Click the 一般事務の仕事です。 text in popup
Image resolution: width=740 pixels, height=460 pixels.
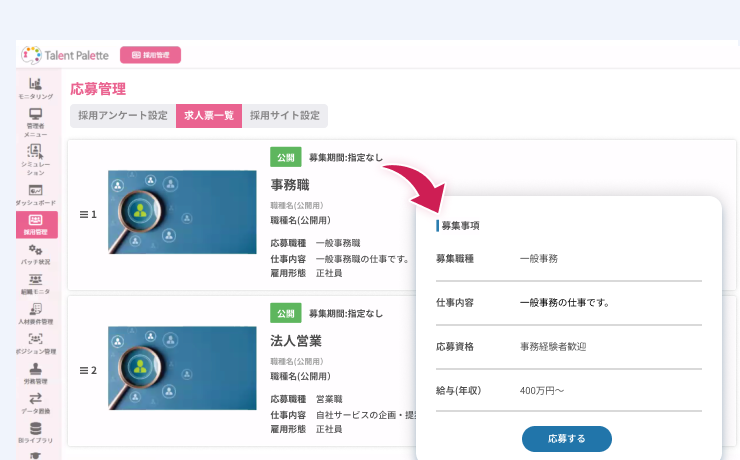click(565, 302)
